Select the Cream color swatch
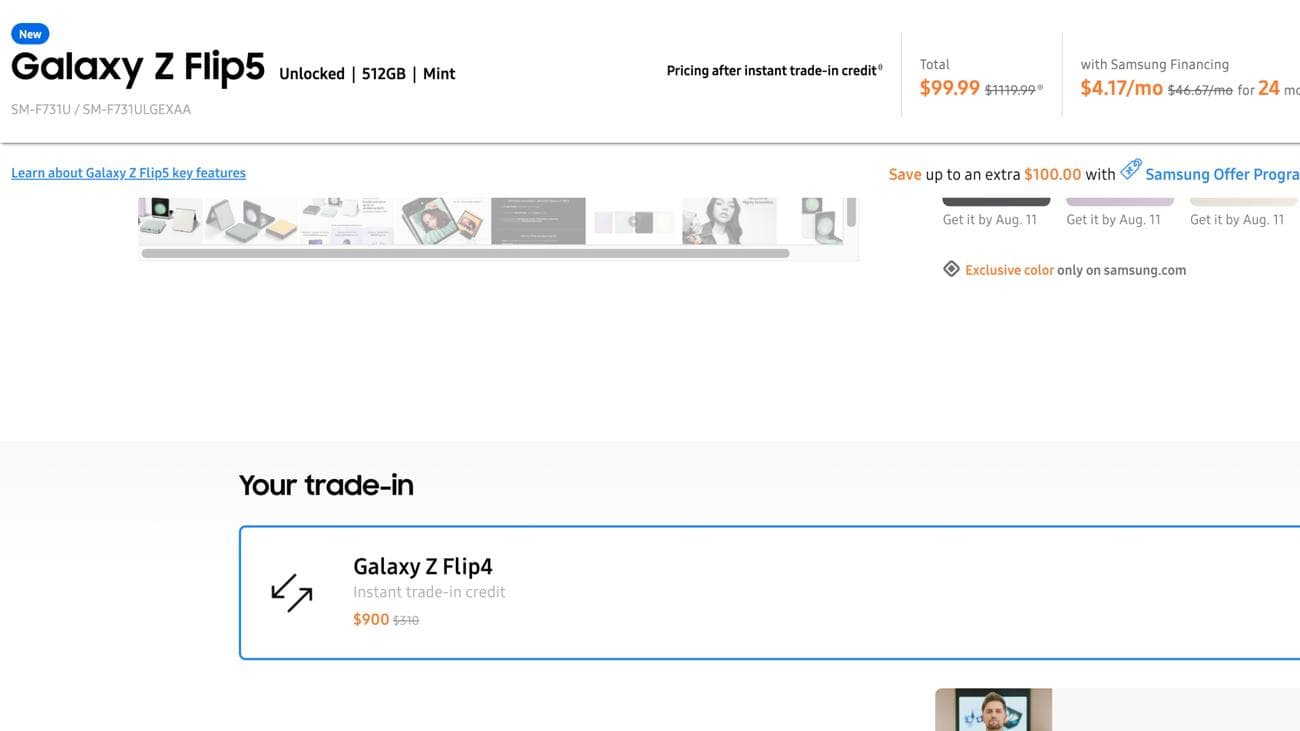 (x=1243, y=197)
